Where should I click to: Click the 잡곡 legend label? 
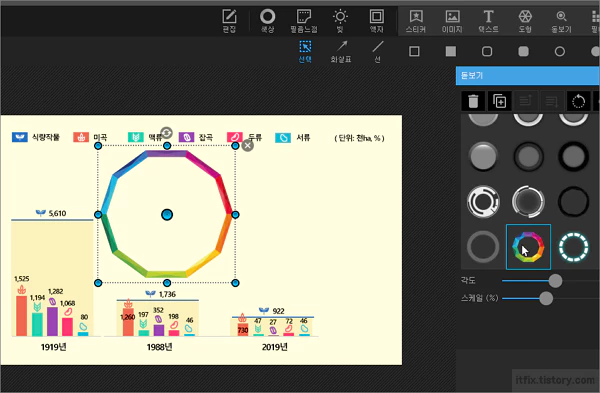[206, 137]
